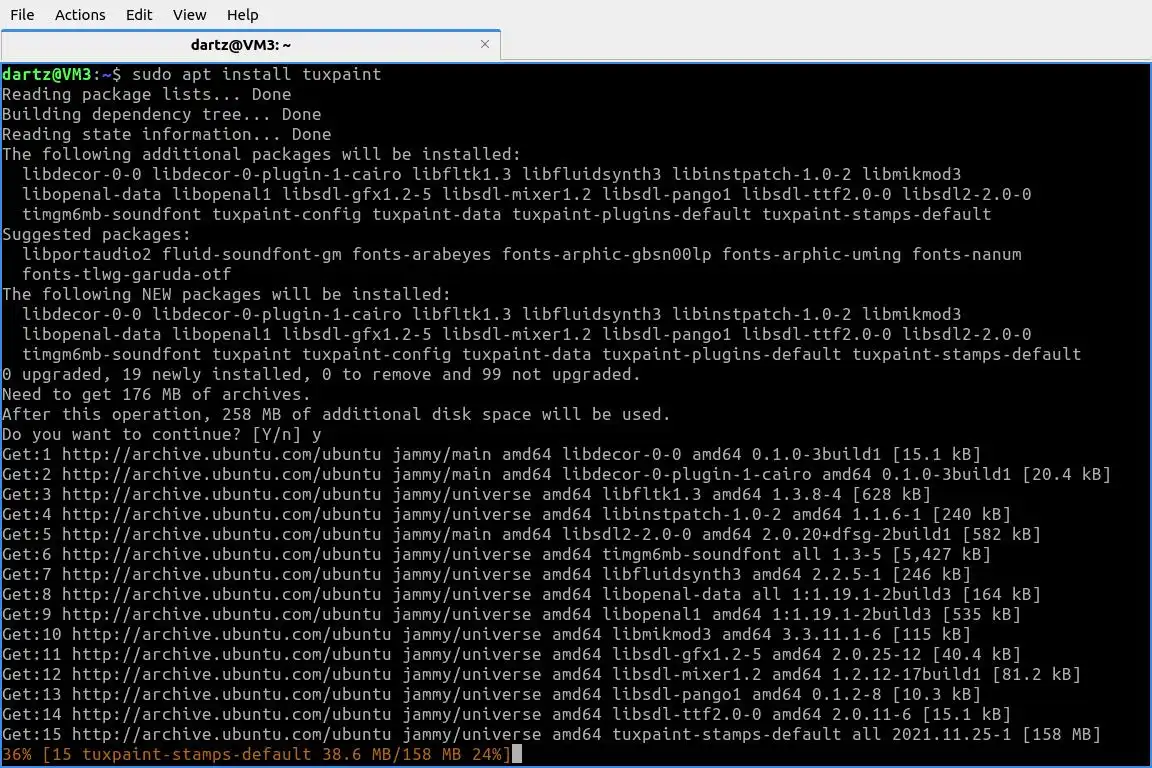
Task: Open the Help menu
Action: pyautogui.click(x=242, y=15)
